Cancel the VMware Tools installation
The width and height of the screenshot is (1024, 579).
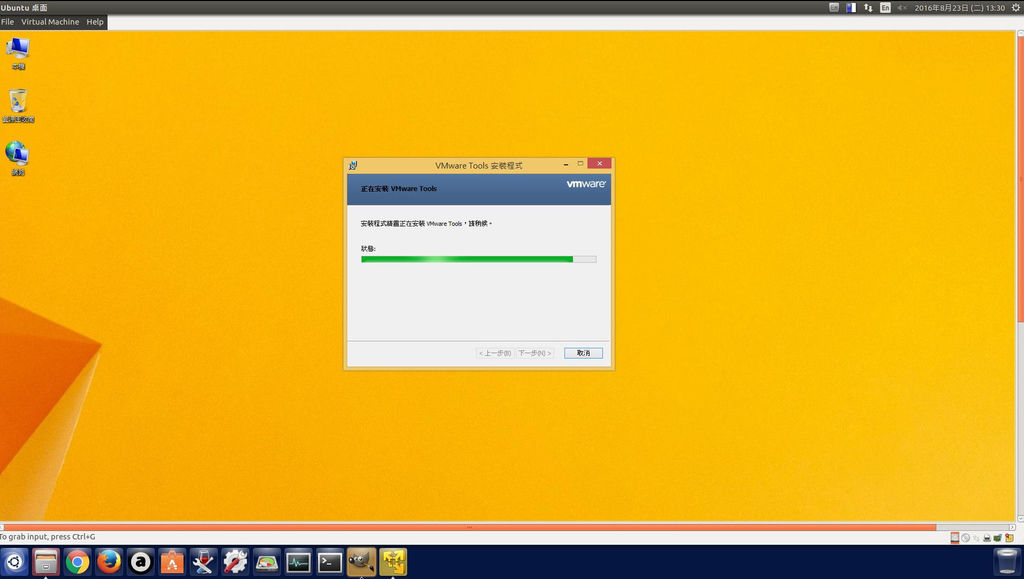point(583,352)
